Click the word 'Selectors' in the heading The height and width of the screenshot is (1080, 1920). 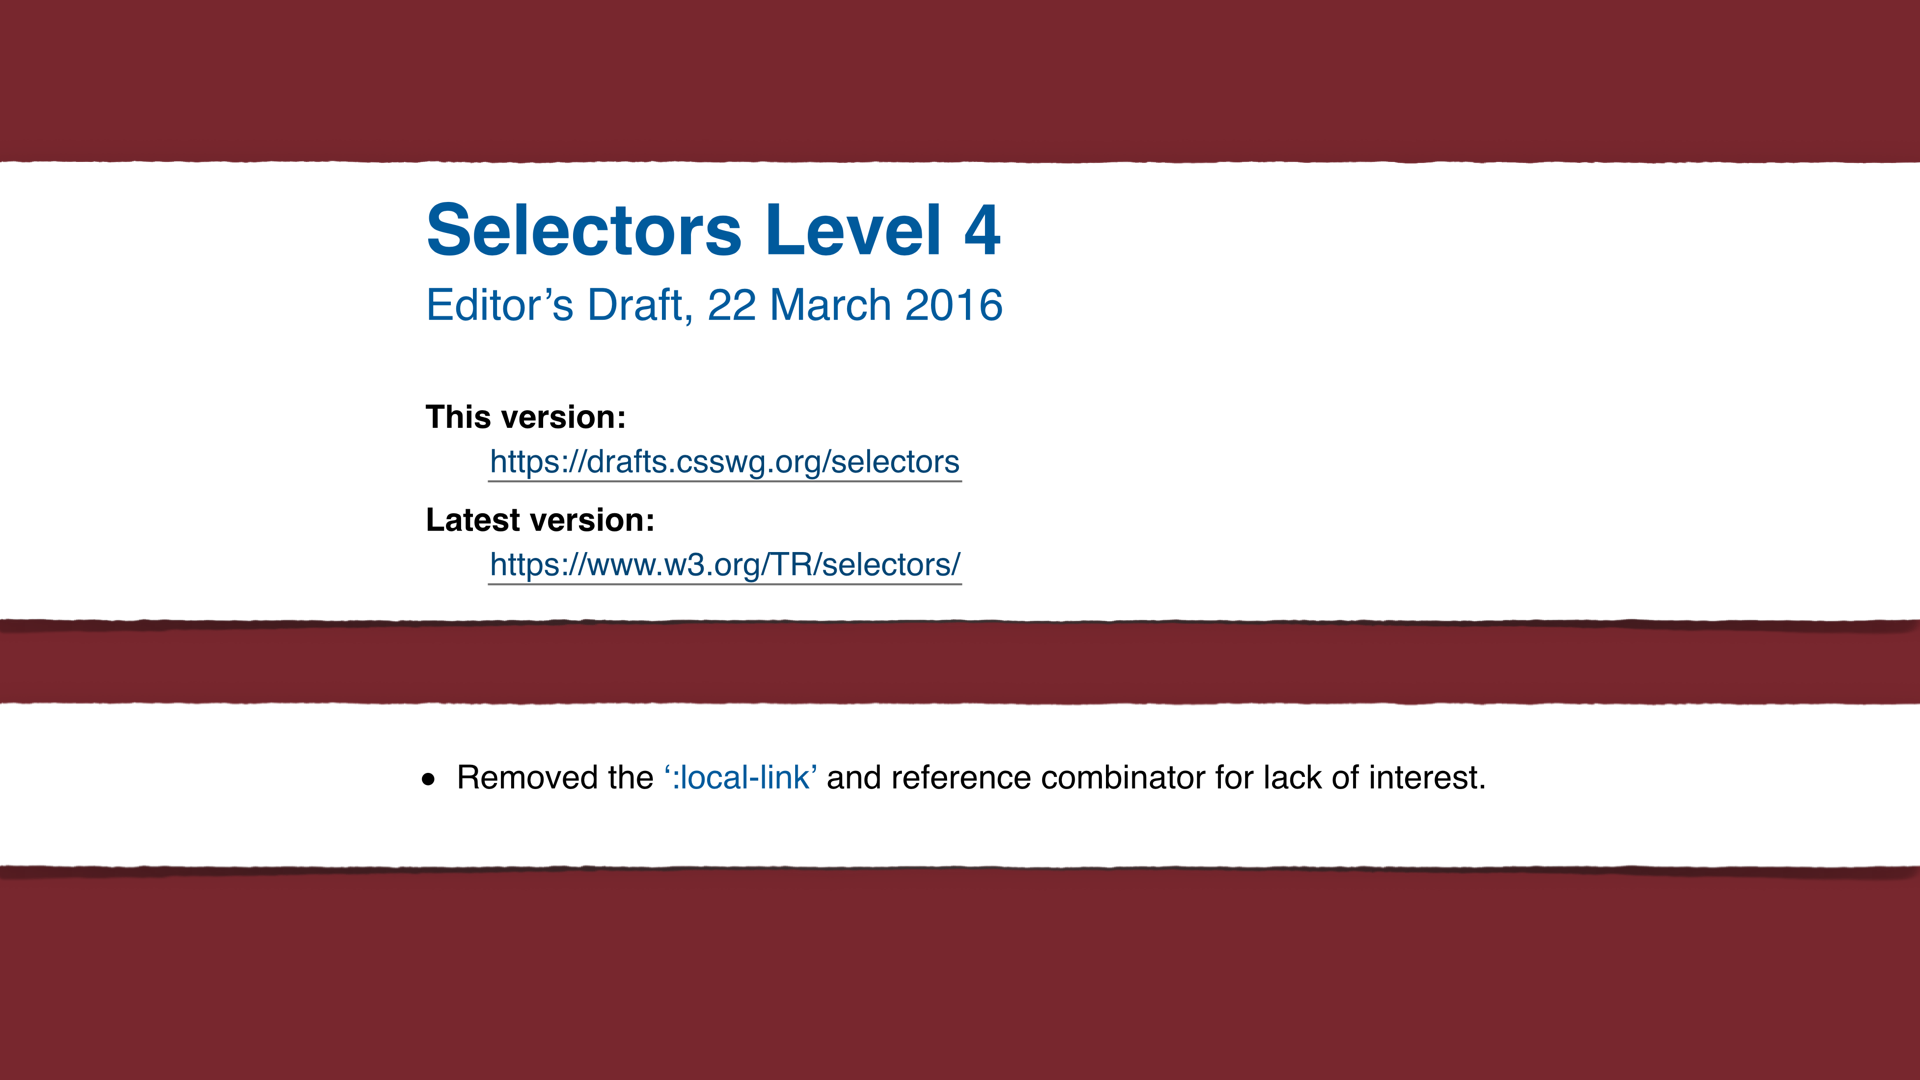[x=584, y=230]
